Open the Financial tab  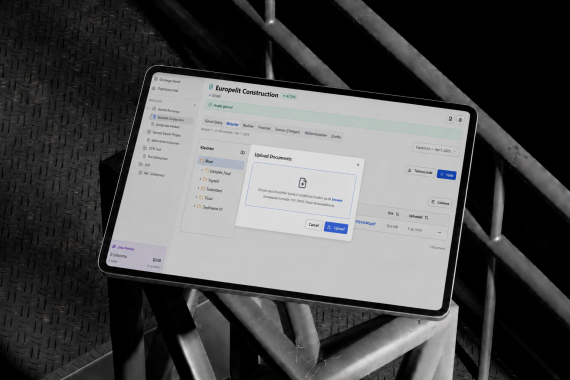point(264,128)
